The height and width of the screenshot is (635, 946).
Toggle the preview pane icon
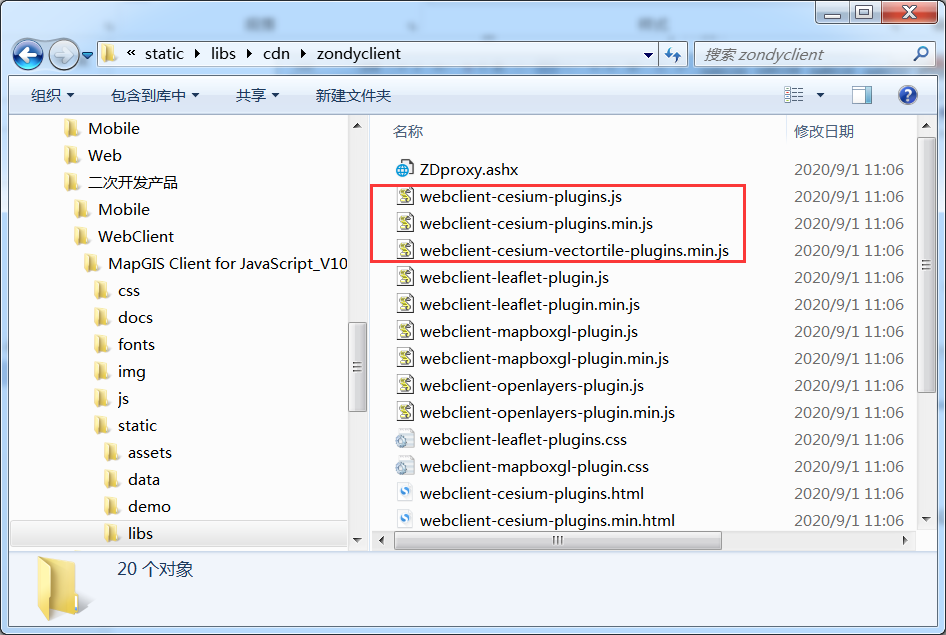click(x=862, y=95)
